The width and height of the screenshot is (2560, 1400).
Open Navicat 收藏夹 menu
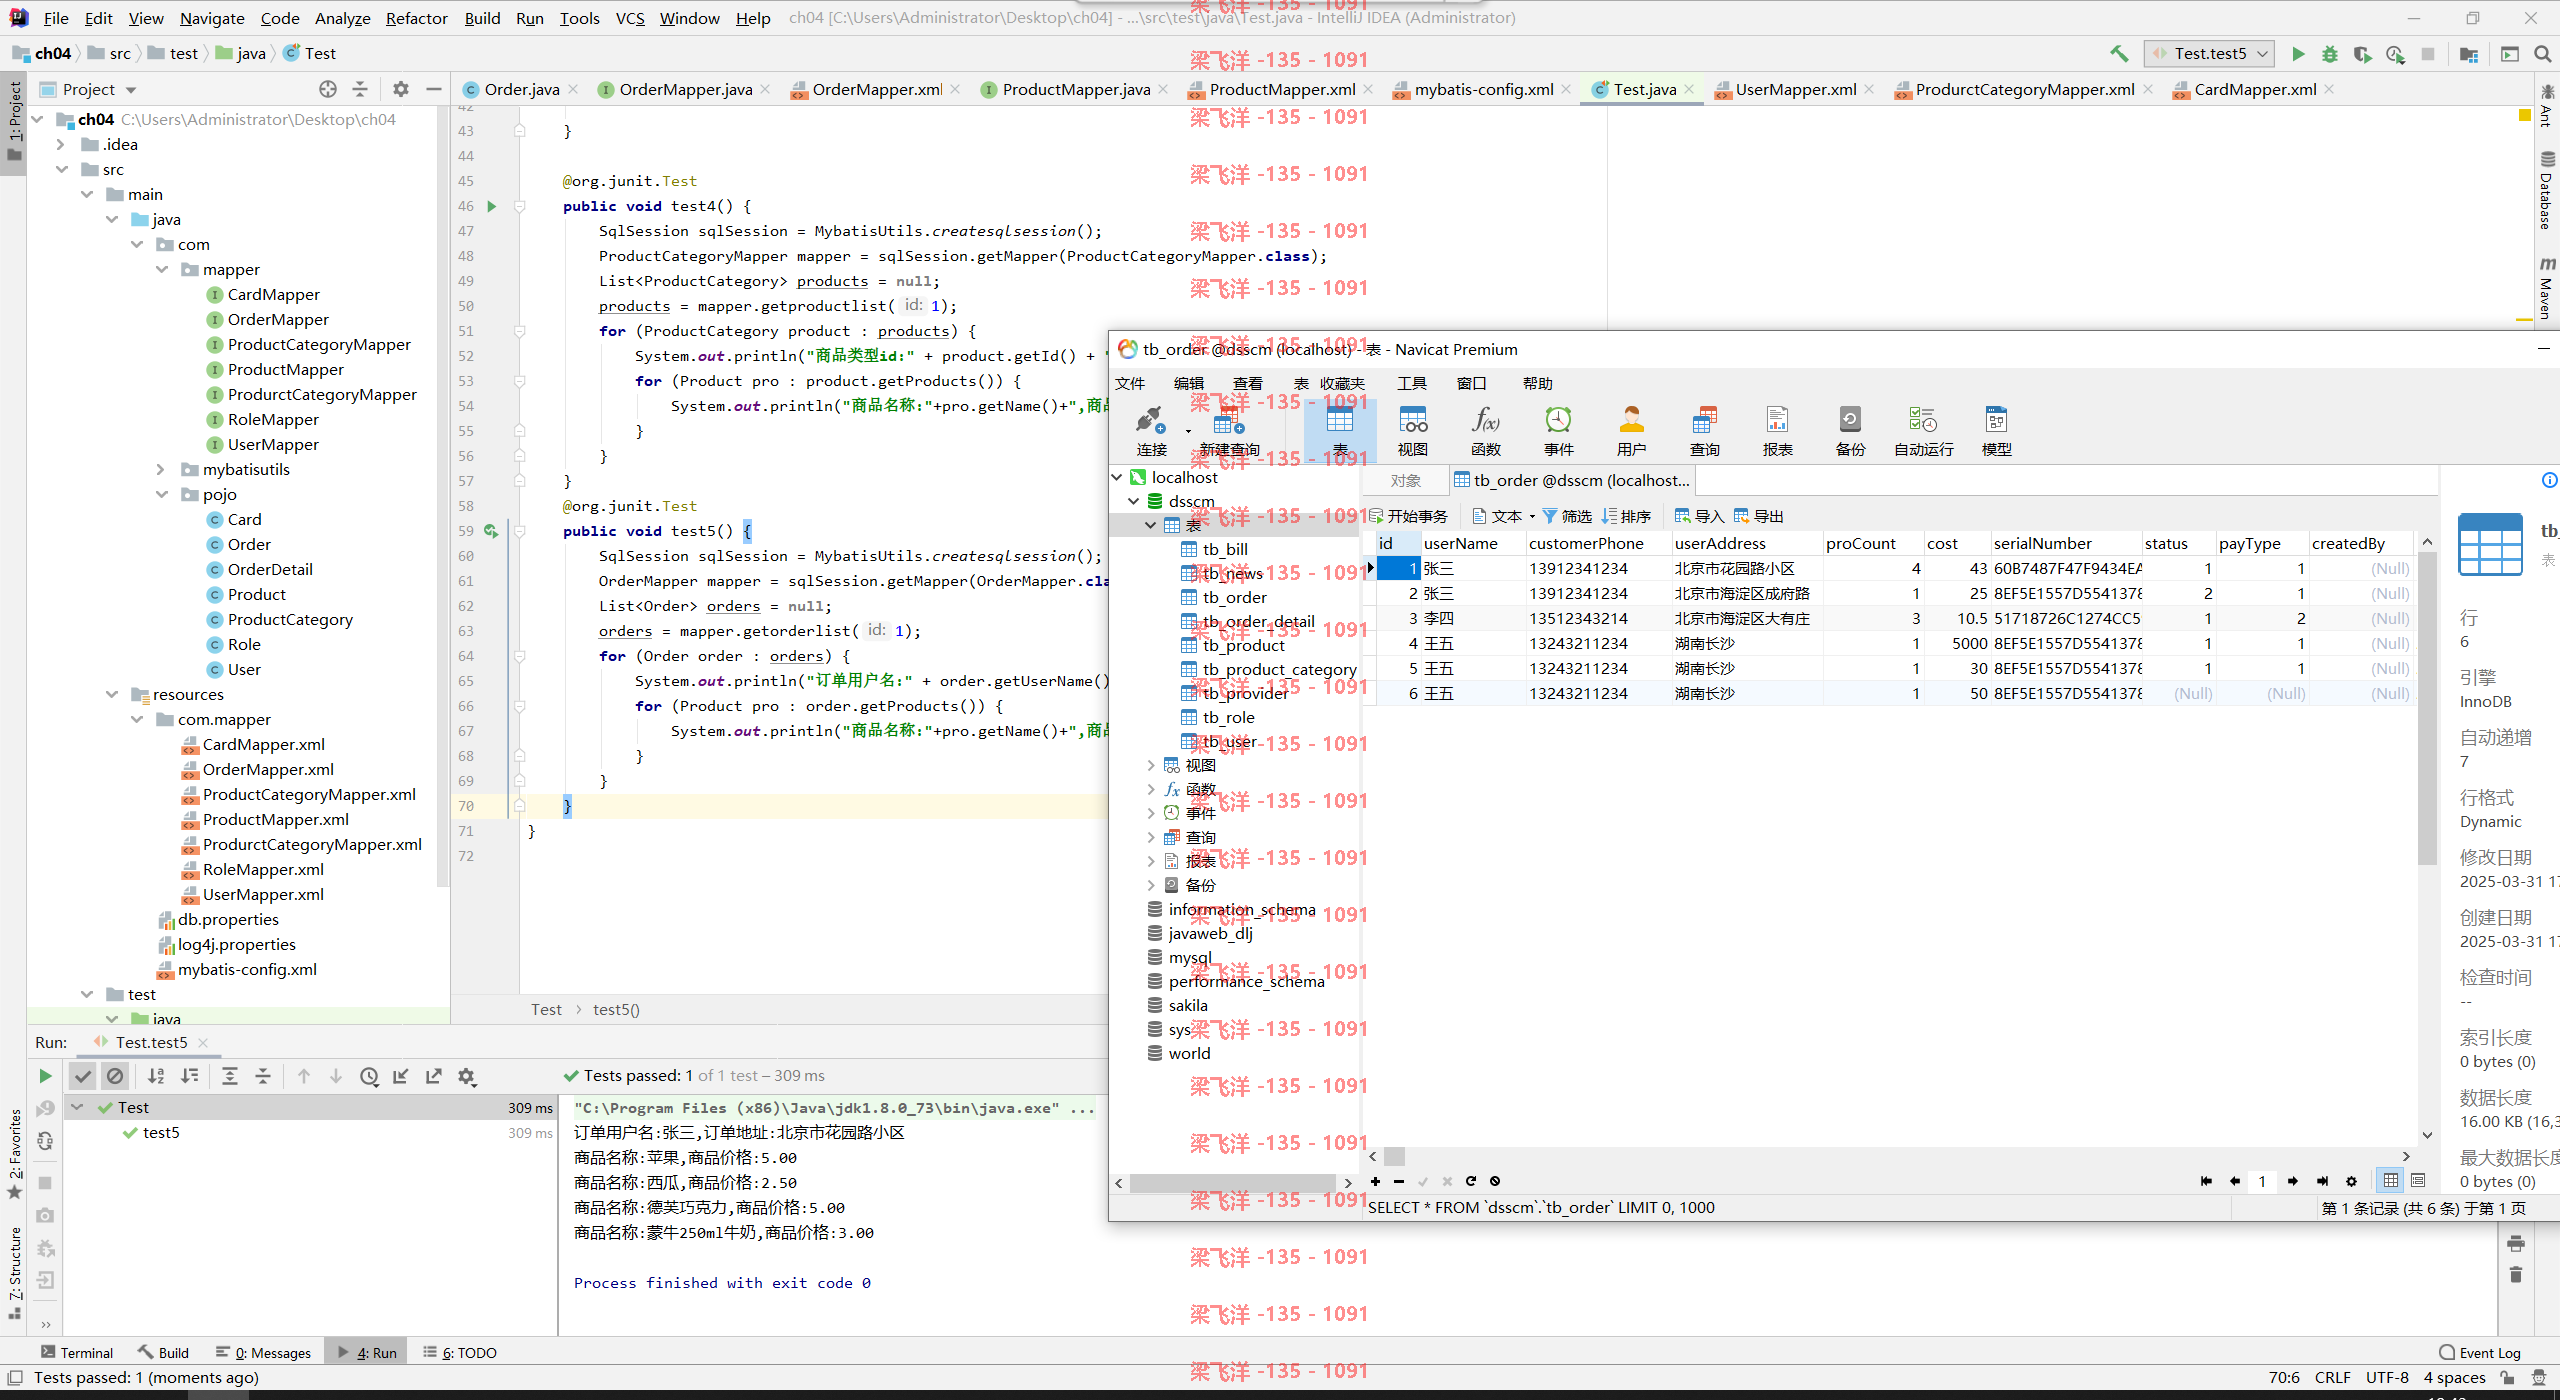(1341, 384)
